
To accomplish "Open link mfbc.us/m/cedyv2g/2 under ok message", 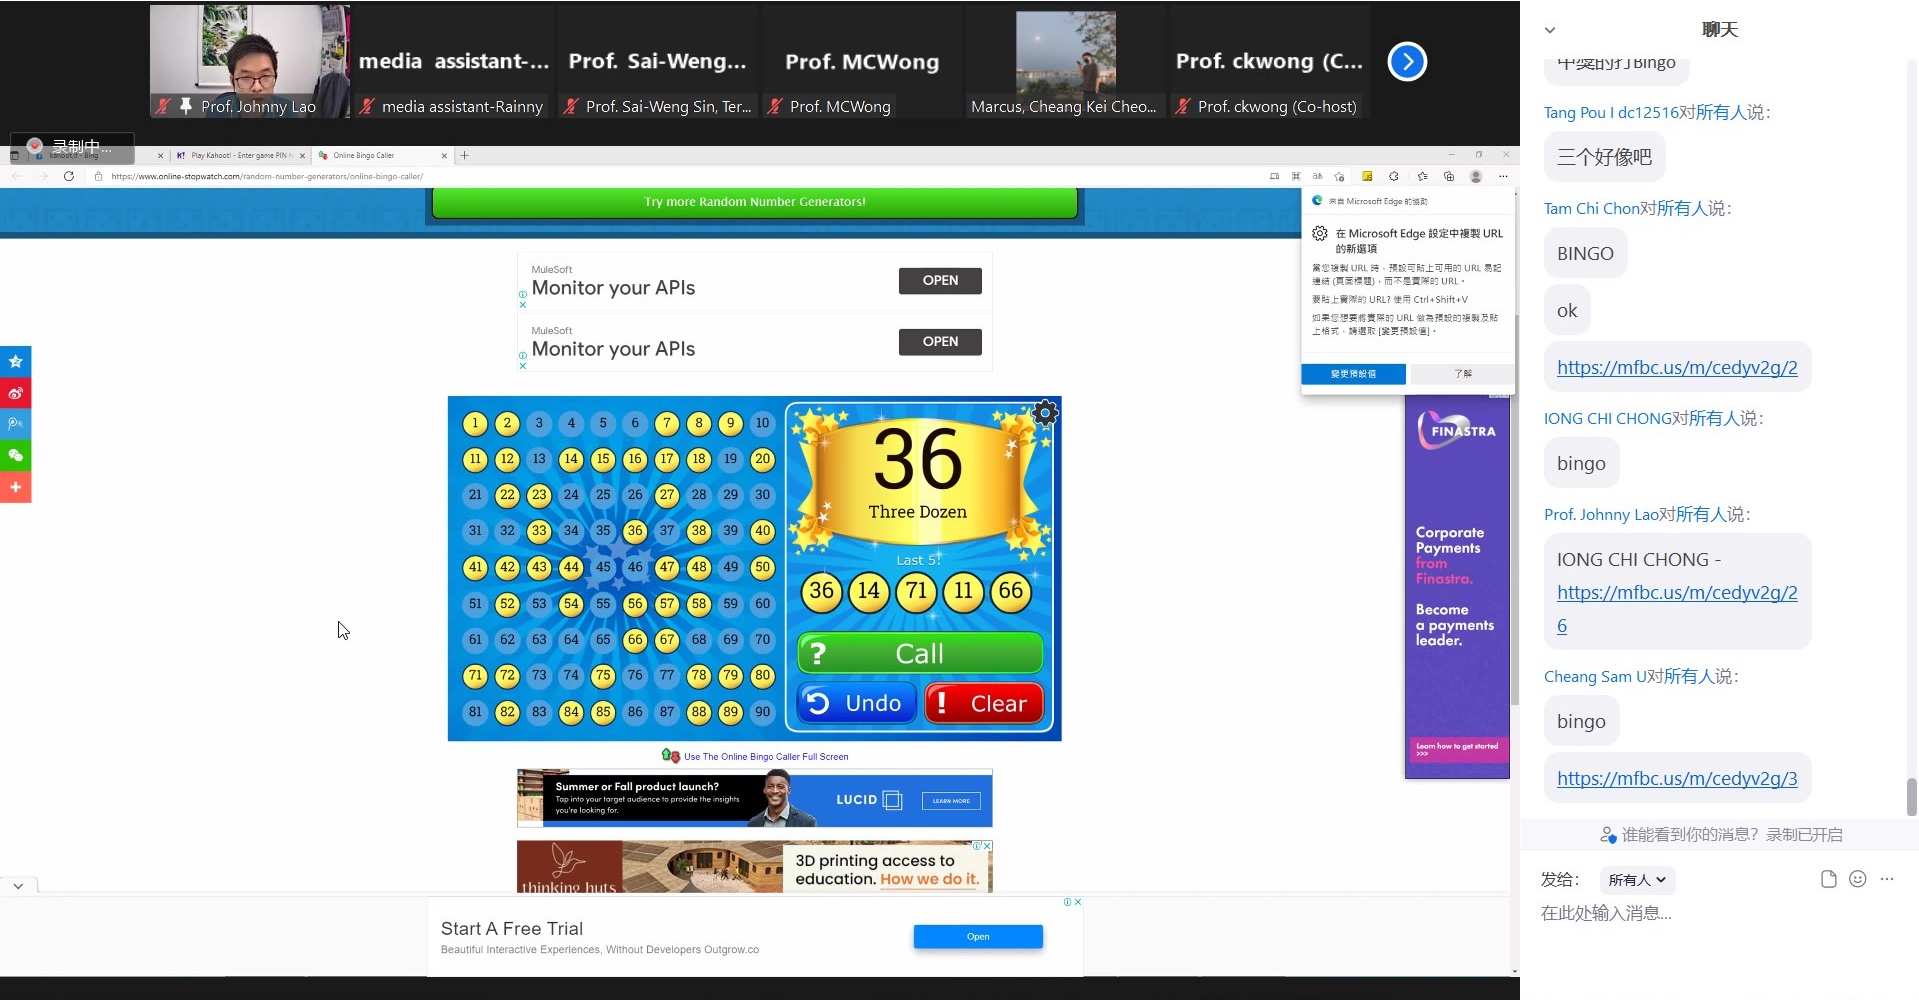I will click(x=1677, y=367).
